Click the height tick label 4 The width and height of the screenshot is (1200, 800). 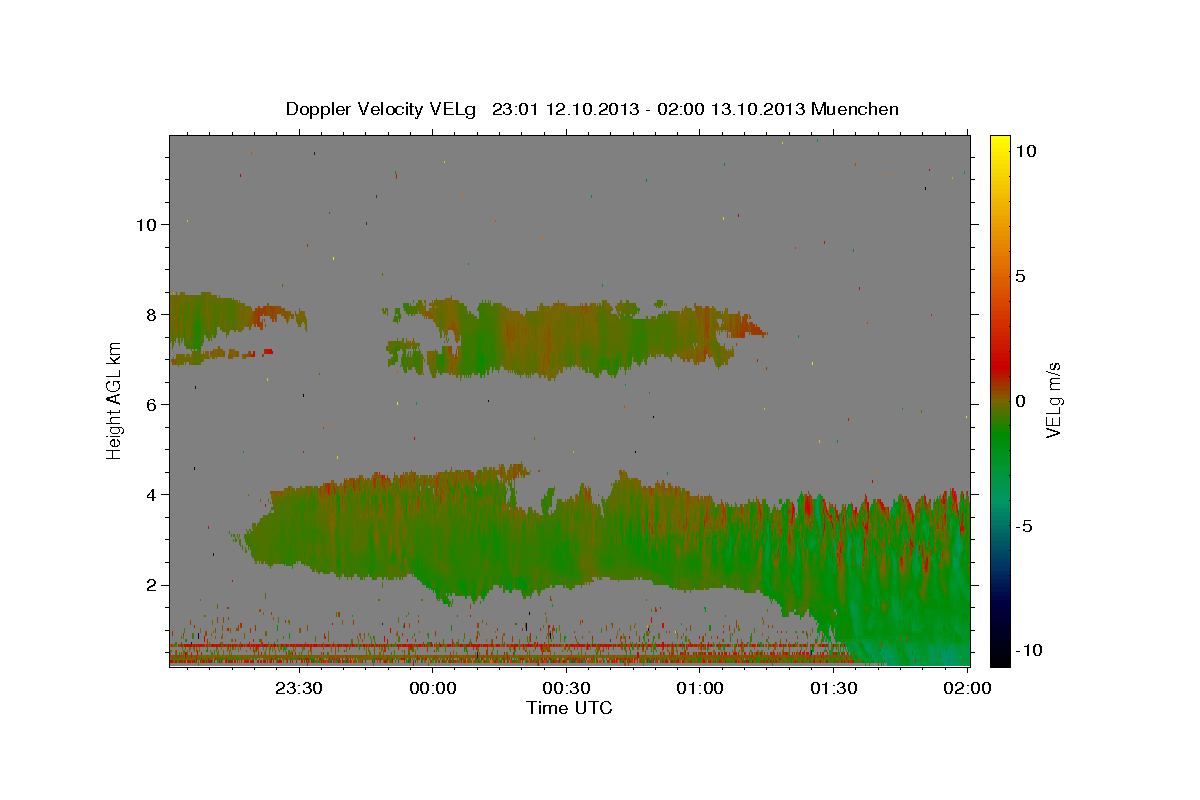click(153, 494)
